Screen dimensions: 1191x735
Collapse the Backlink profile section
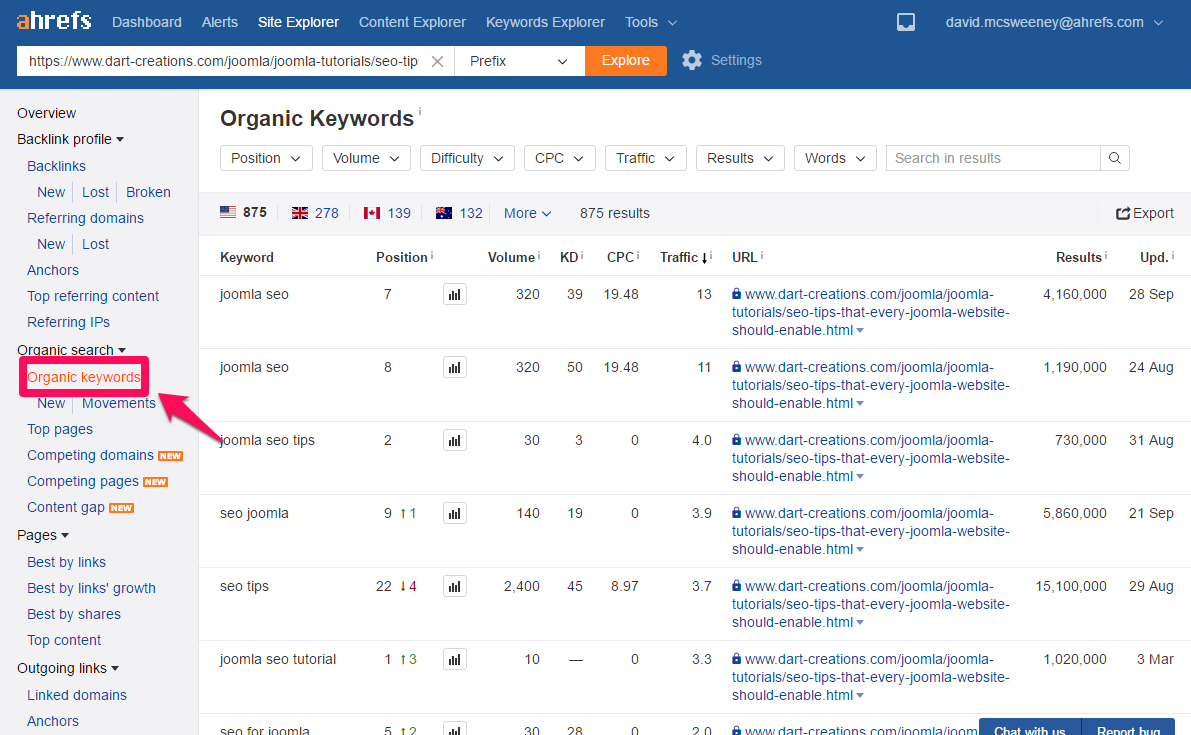[x=71, y=139]
